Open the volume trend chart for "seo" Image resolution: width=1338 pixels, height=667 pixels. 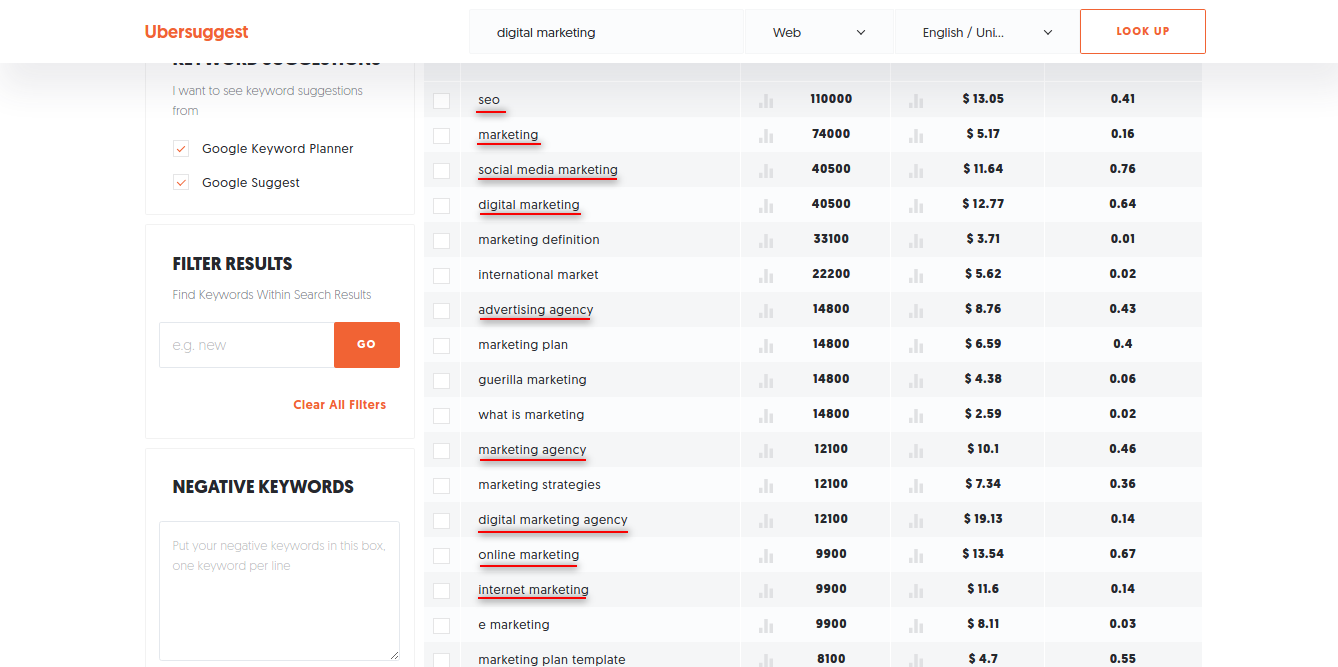tap(765, 100)
